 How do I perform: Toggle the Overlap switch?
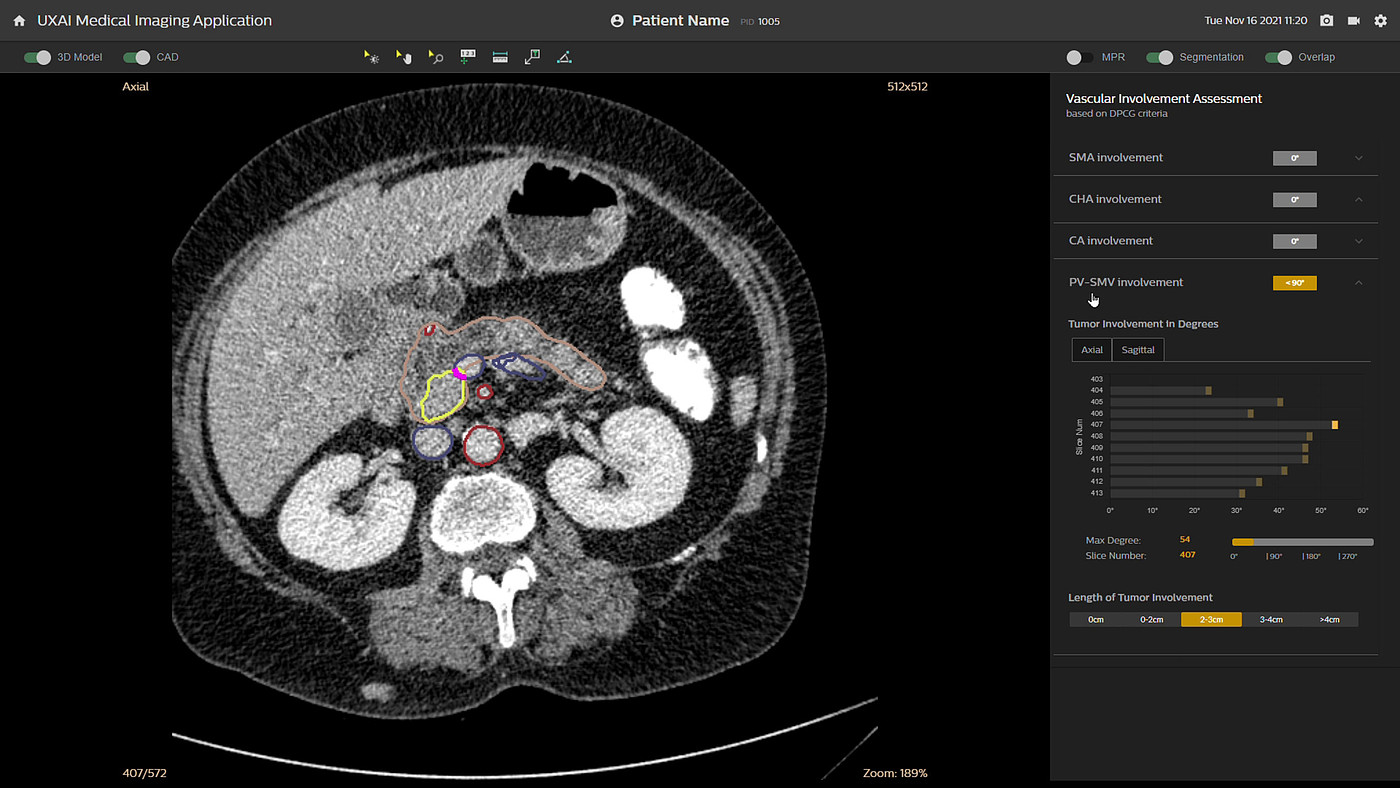click(1278, 58)
